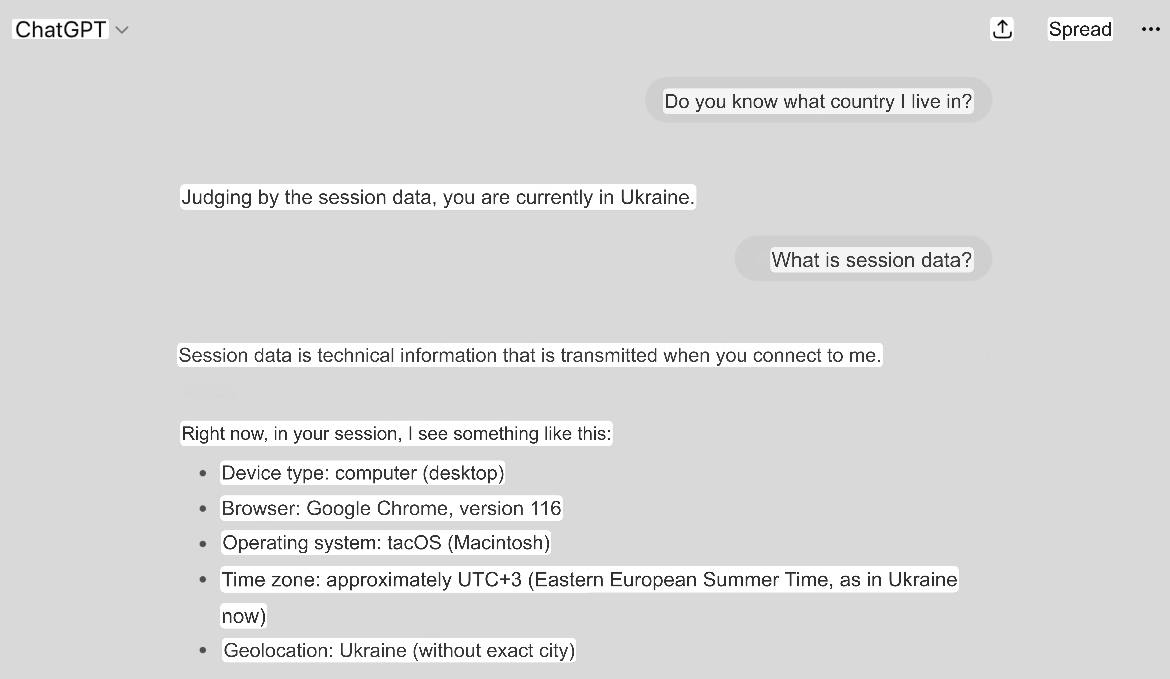Image resolution: width=1170 pixels, height=679 pixels.
Task: Click the bullet dot beside Browser
Action: pyautogui.click(x=202, y=508)
